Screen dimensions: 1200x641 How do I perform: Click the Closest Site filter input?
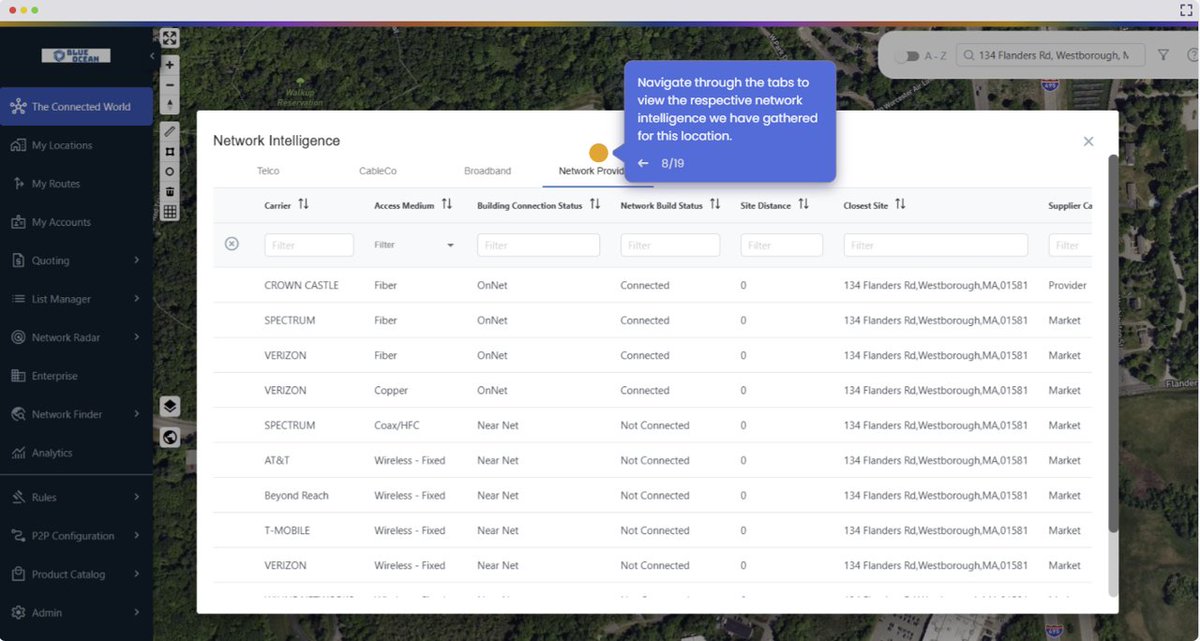[936, 245]
